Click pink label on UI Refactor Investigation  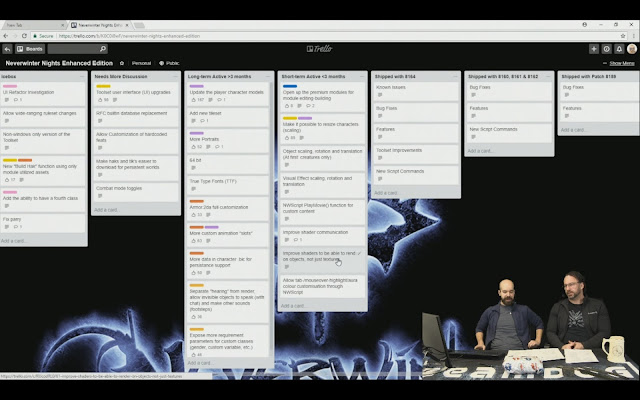coord(10,86)
